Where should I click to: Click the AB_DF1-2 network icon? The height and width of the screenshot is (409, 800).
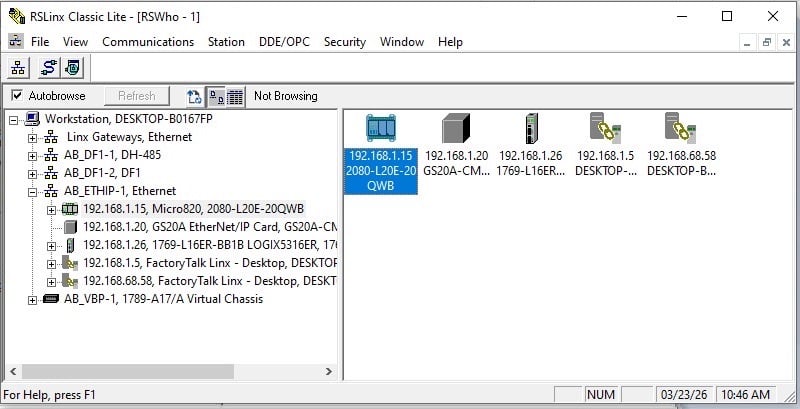[x=51, y=173]
